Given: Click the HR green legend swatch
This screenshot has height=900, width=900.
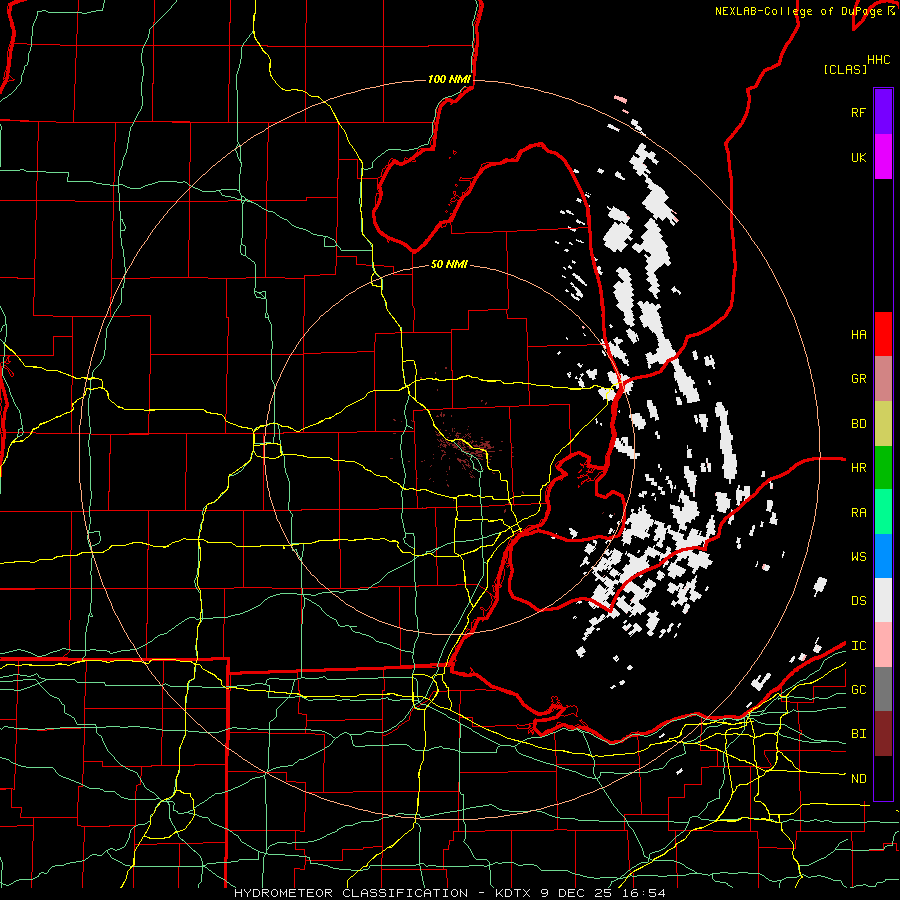Looking at the screenshot, I should point(883,467).
